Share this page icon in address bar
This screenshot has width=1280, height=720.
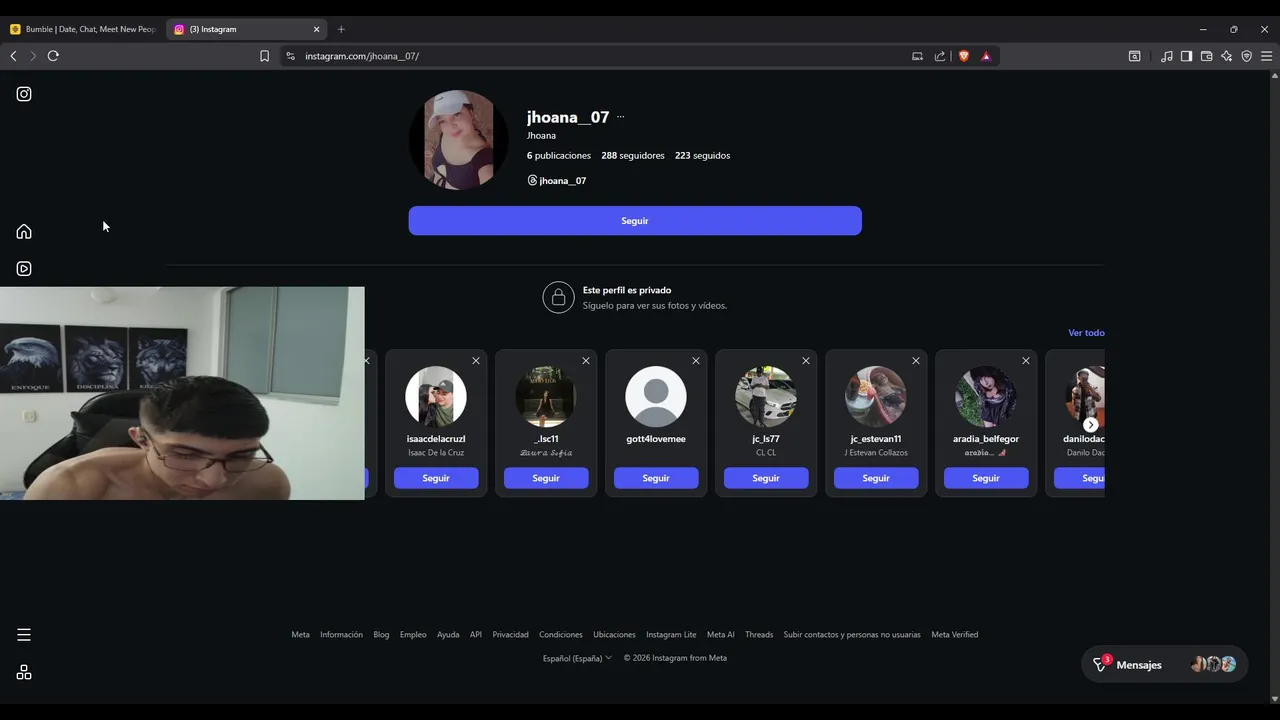point(940,56)
